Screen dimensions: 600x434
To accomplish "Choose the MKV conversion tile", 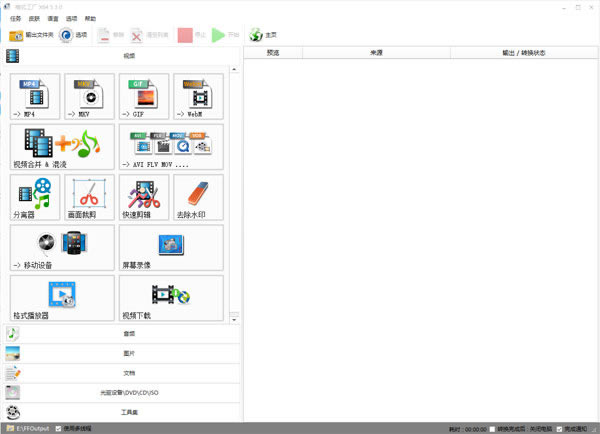I will click(89, 96).
